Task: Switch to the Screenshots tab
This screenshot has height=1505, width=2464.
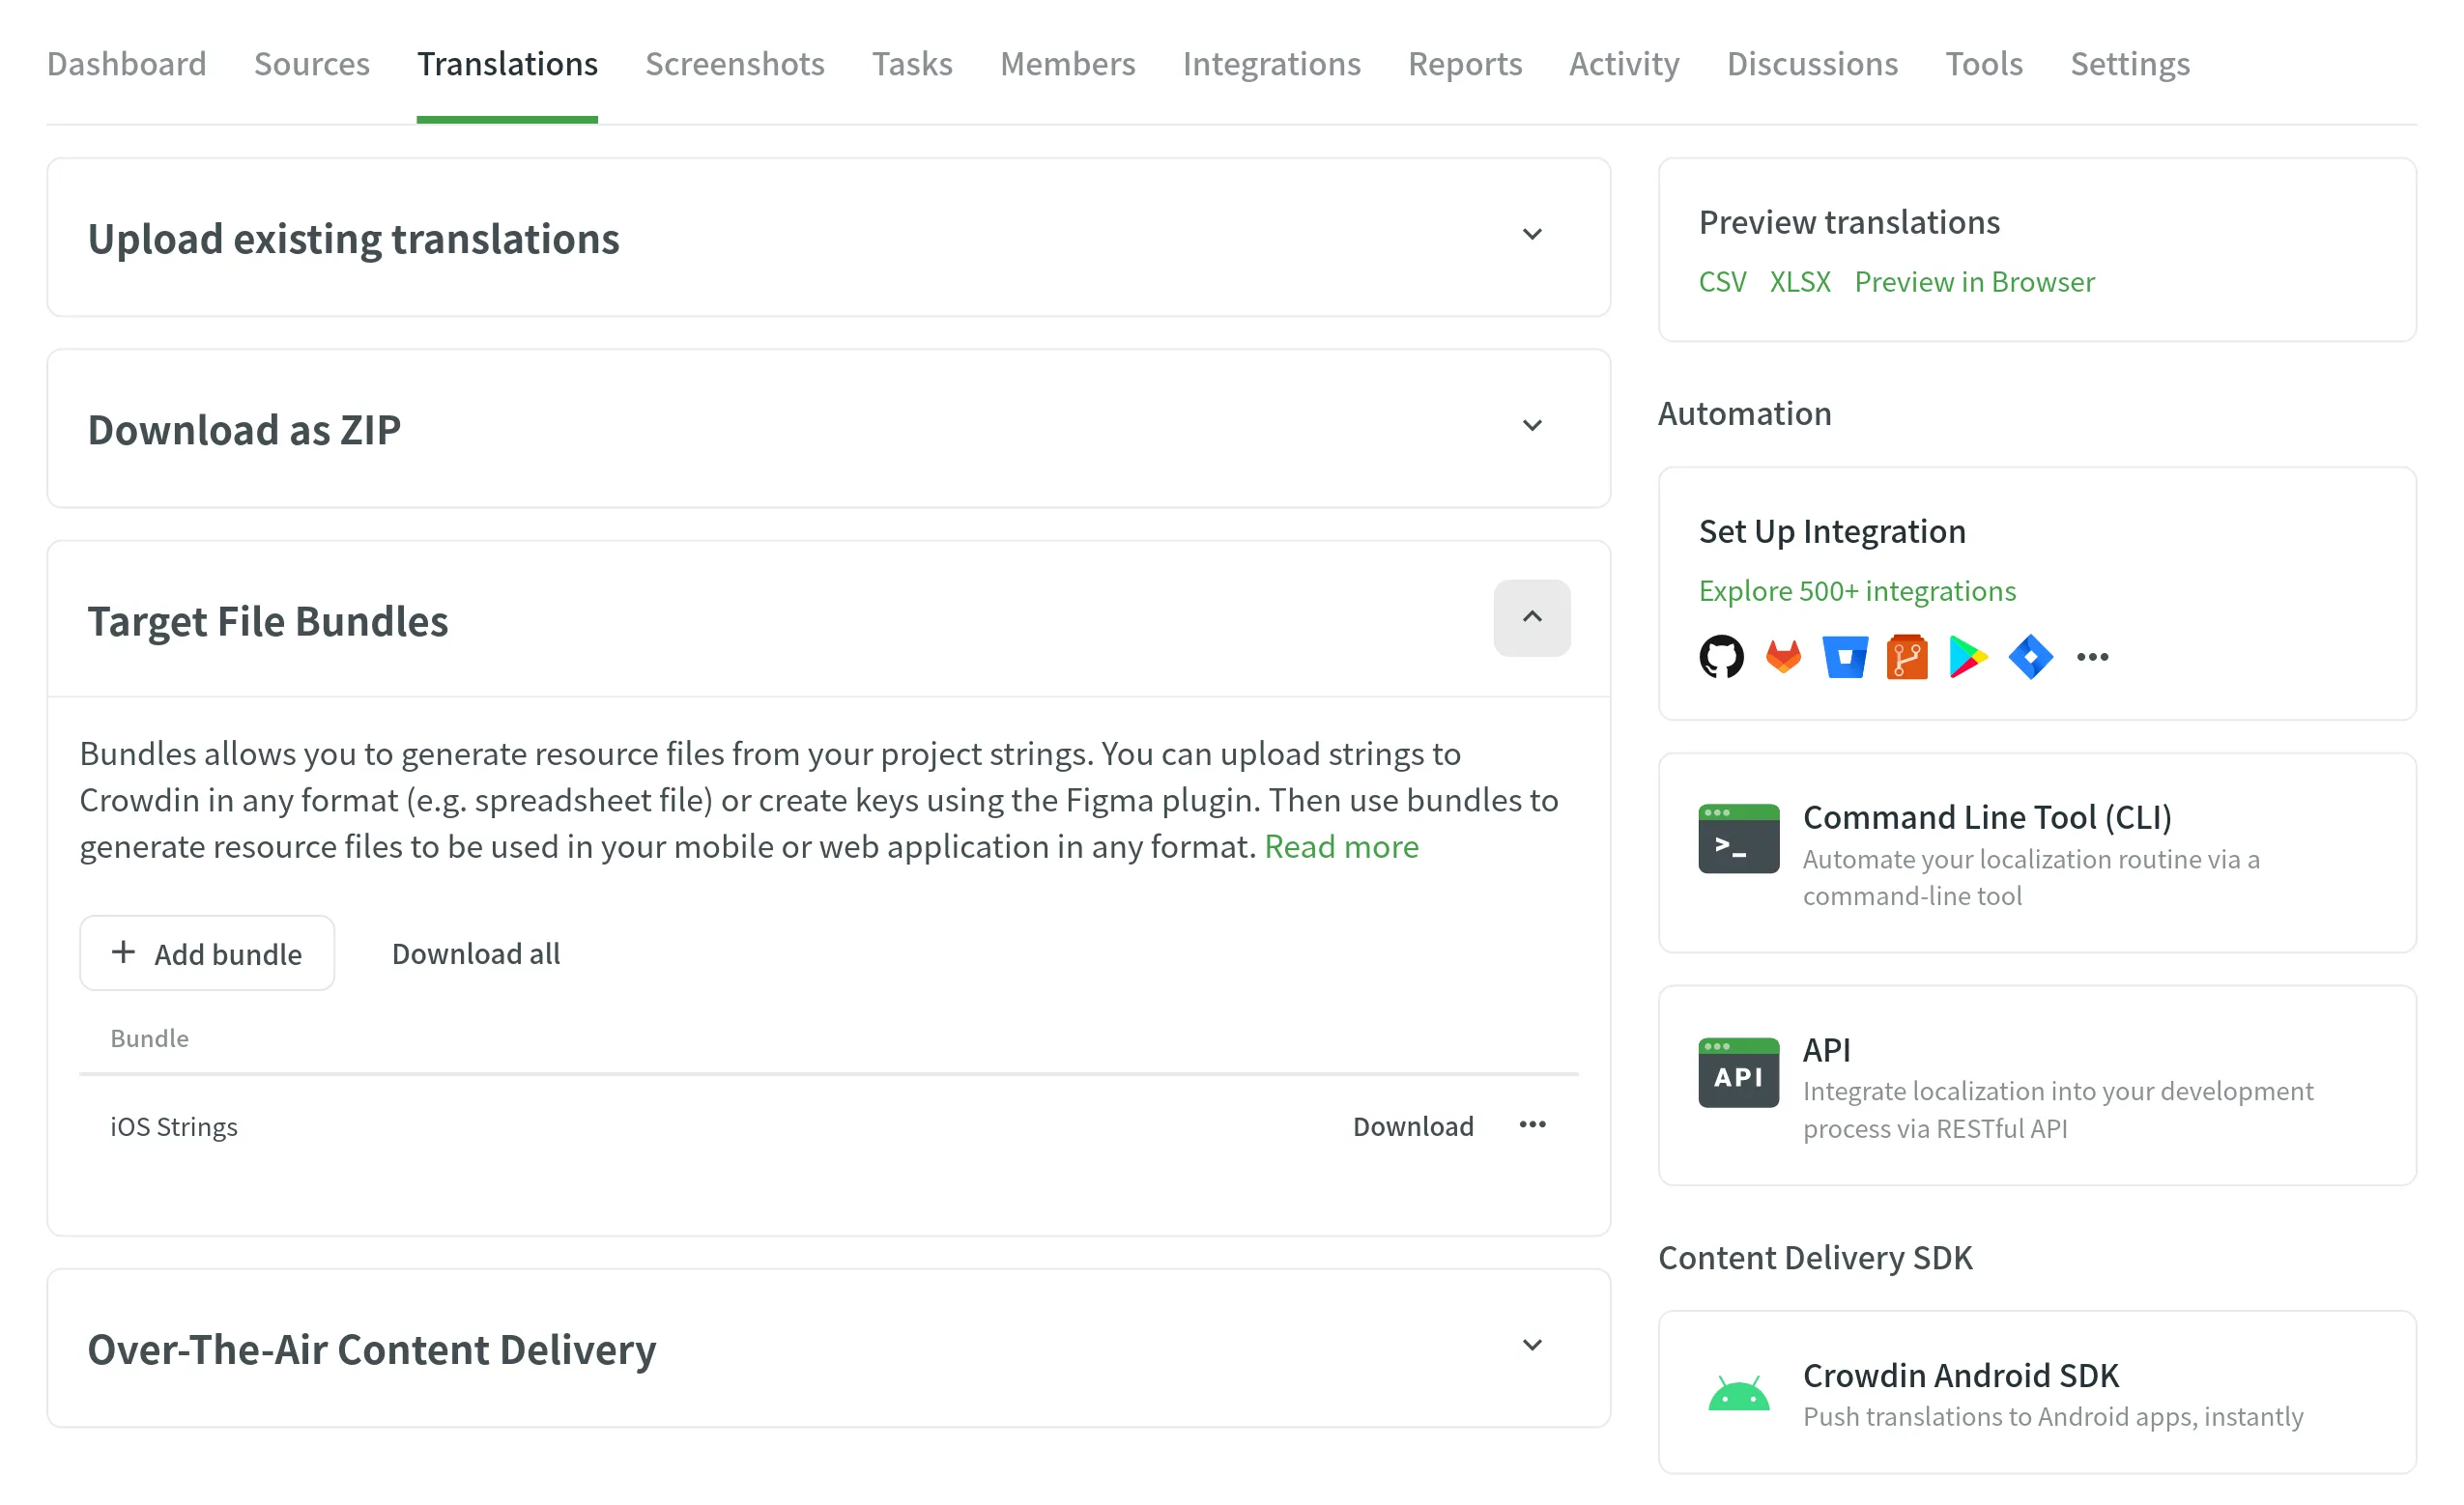Action: (x=734, y=64)
